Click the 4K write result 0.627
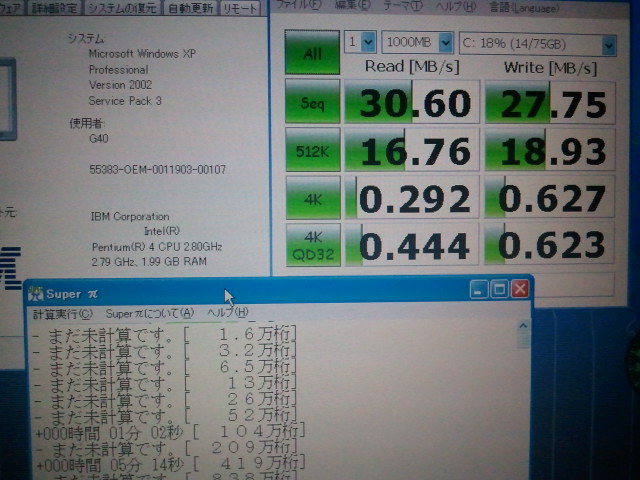This screenshot has height=480, width=640. click(x=549, y=197)
